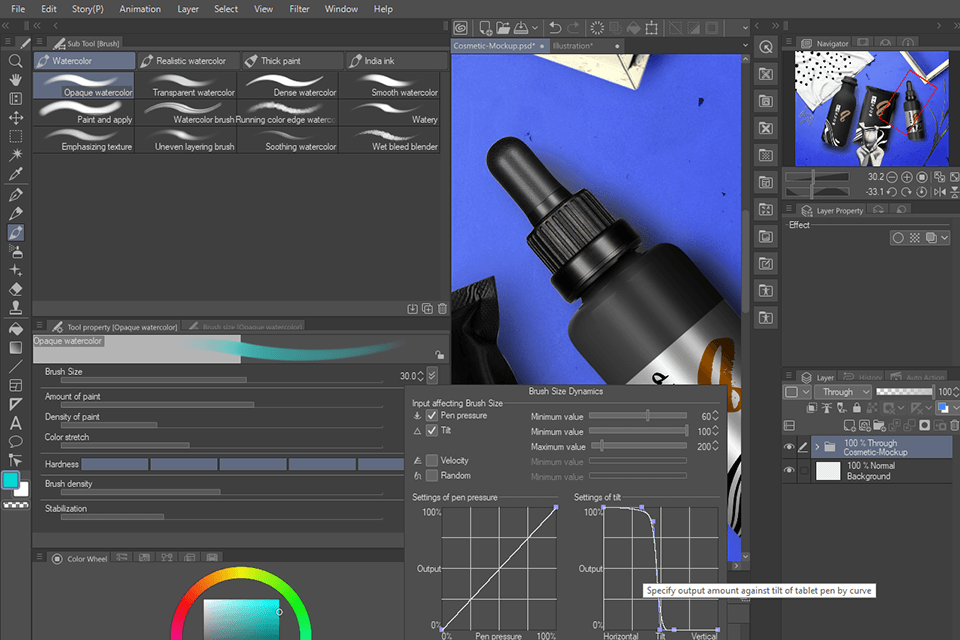Select the Gradient tool
This screenshot has height=640, width=960.
click(15, 348)
